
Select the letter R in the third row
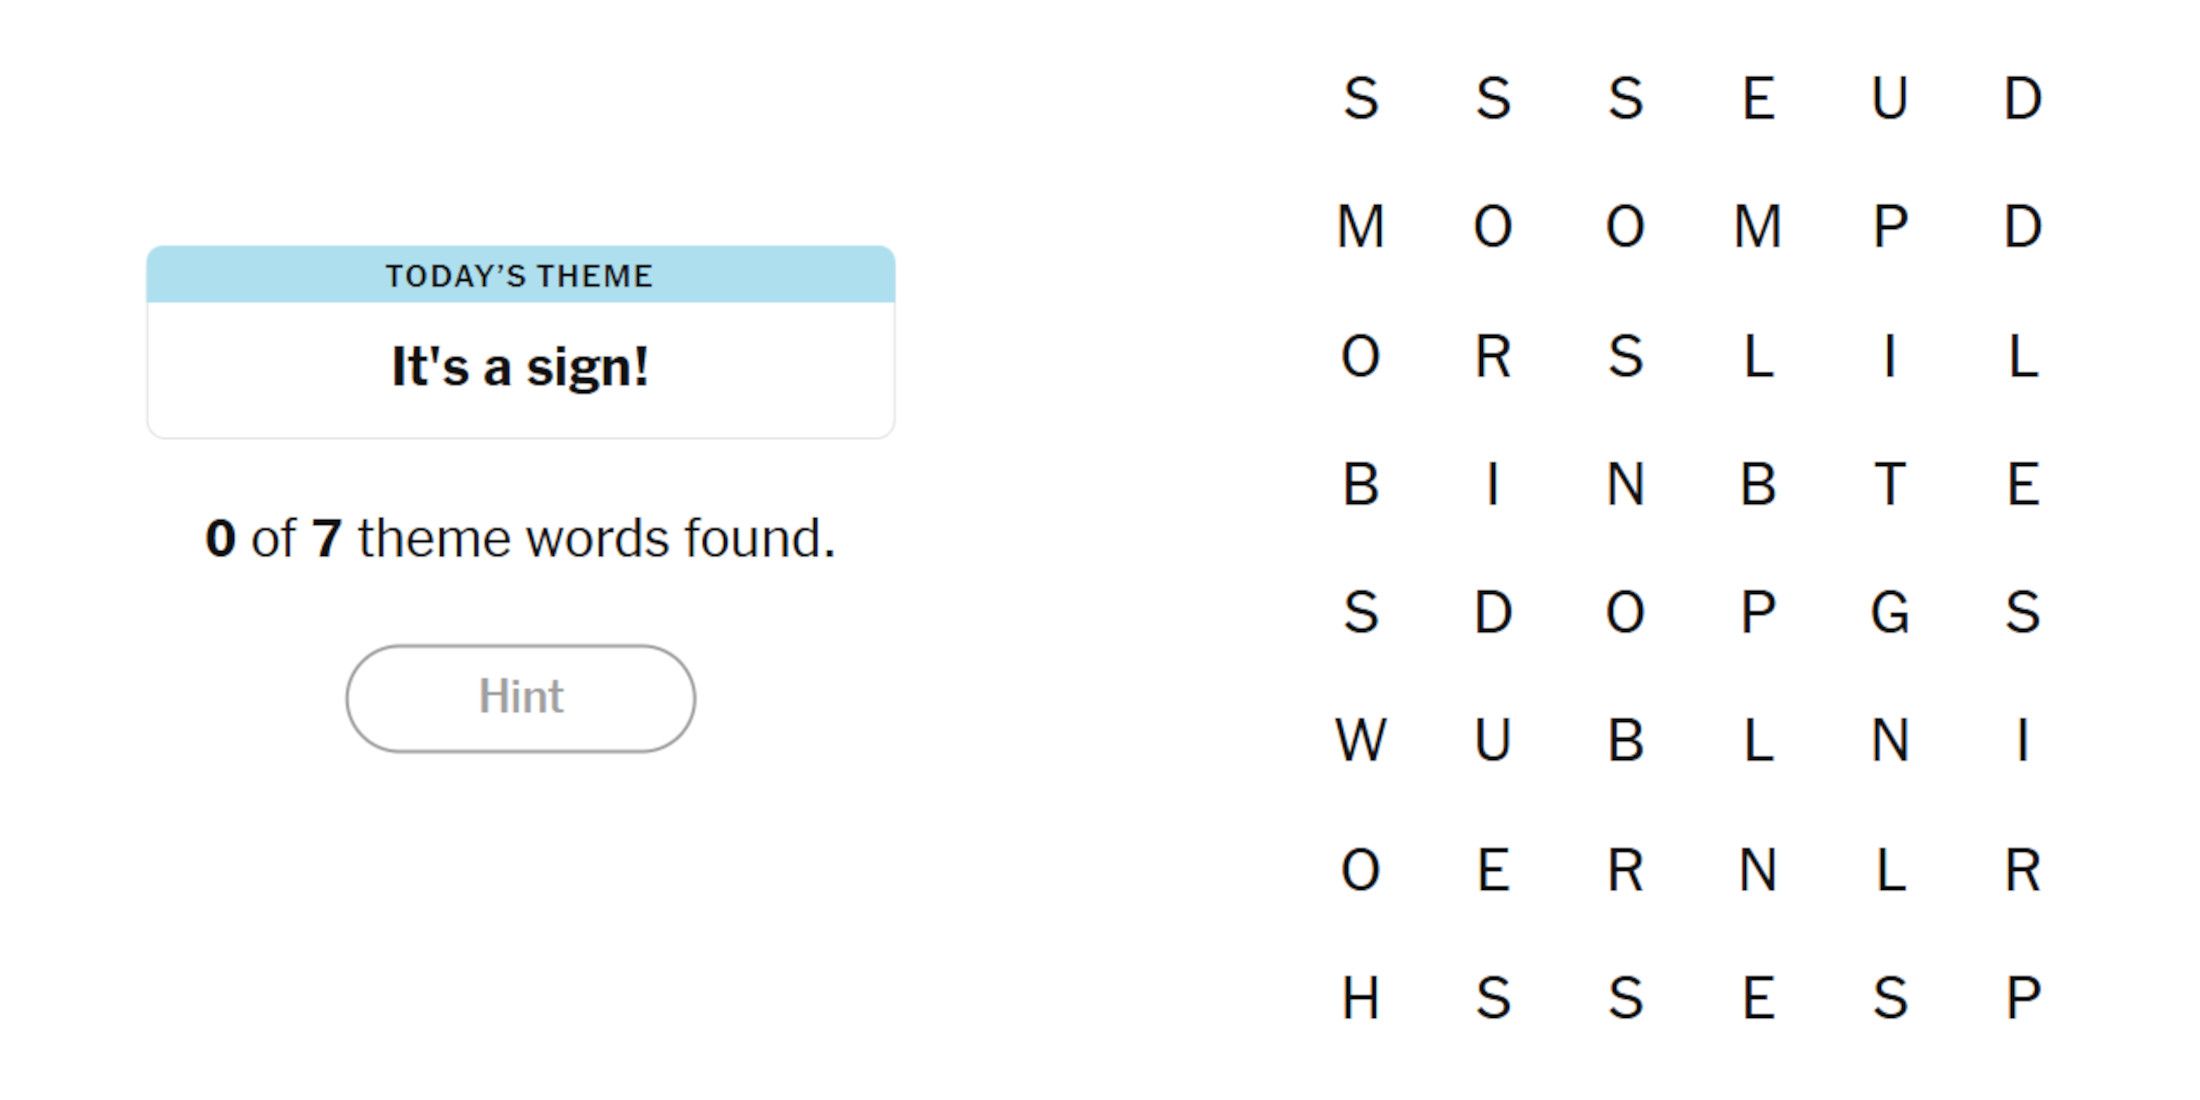pyautogui.click(x=1493, y=356)
